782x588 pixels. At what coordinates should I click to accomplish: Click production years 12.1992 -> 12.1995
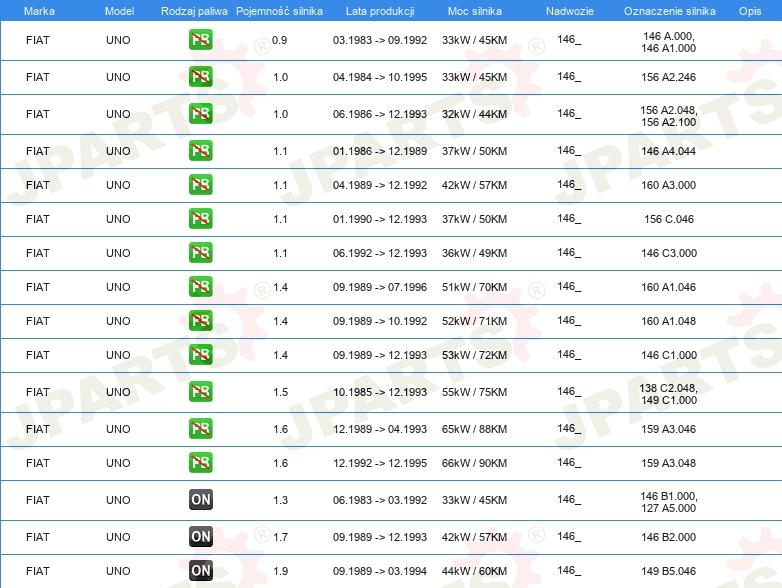pos(380,463)
